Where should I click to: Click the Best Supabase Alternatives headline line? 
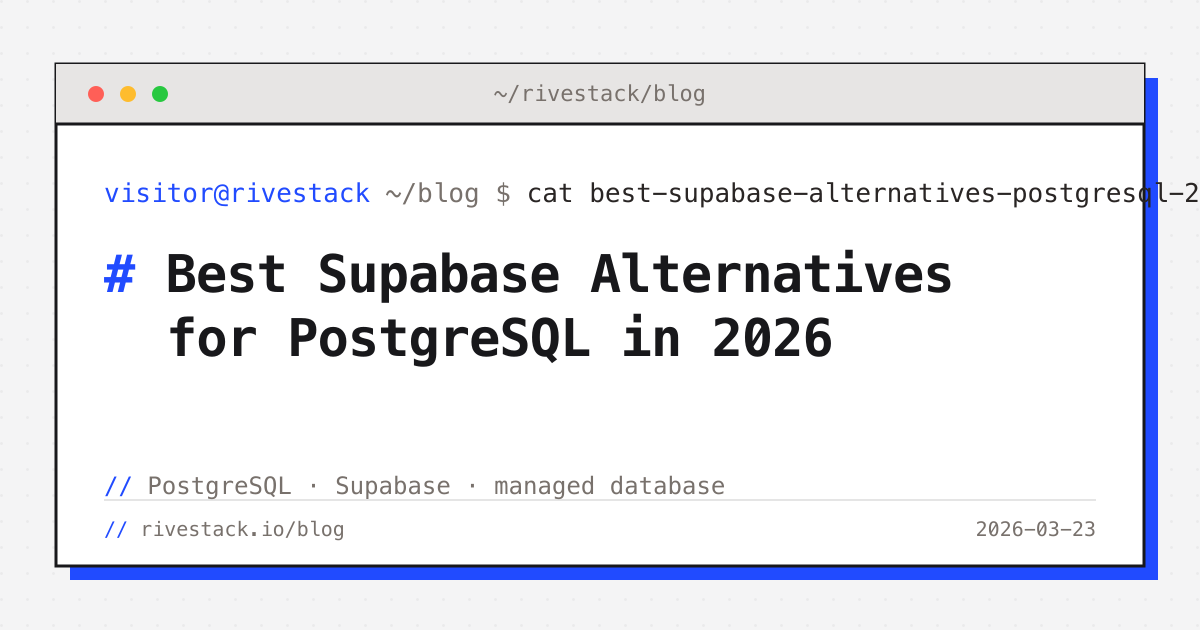[559, 275]
